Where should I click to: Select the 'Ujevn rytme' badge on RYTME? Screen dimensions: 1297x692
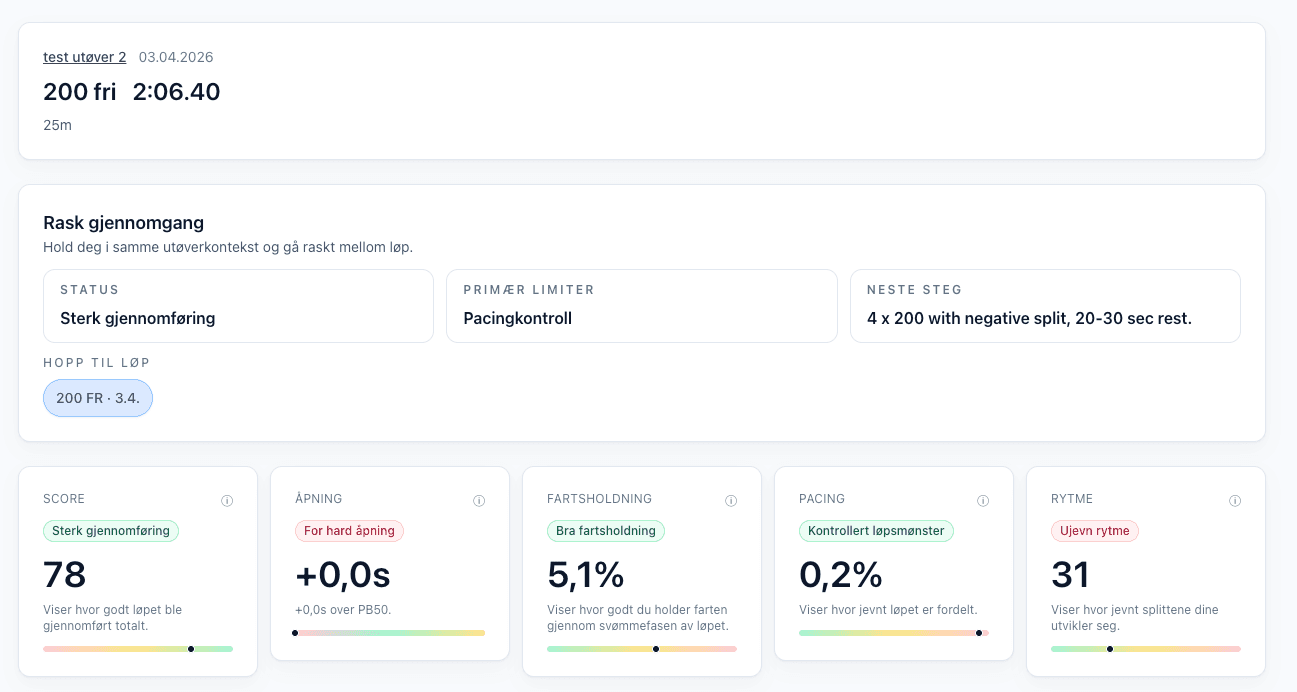1095,531
